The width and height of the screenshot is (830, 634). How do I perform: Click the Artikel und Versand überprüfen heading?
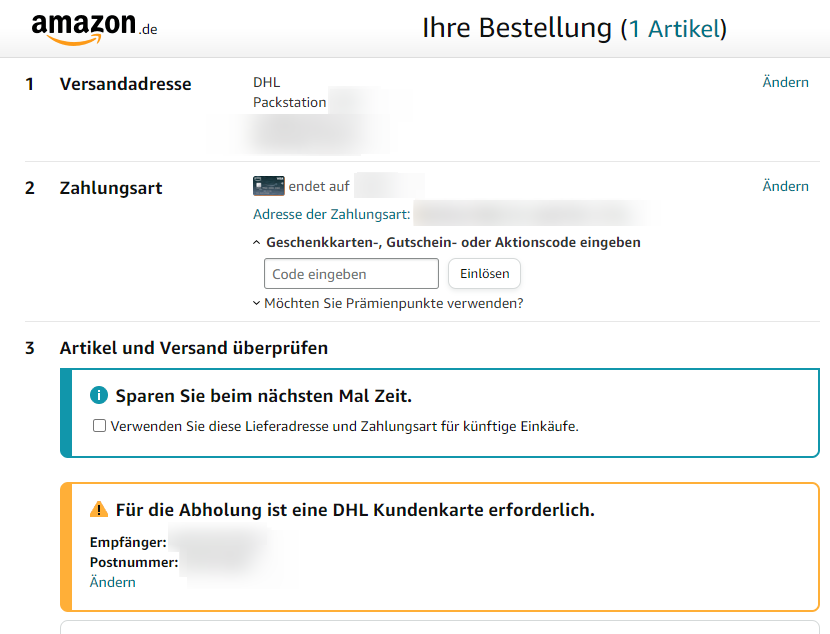tap(194, 348)
